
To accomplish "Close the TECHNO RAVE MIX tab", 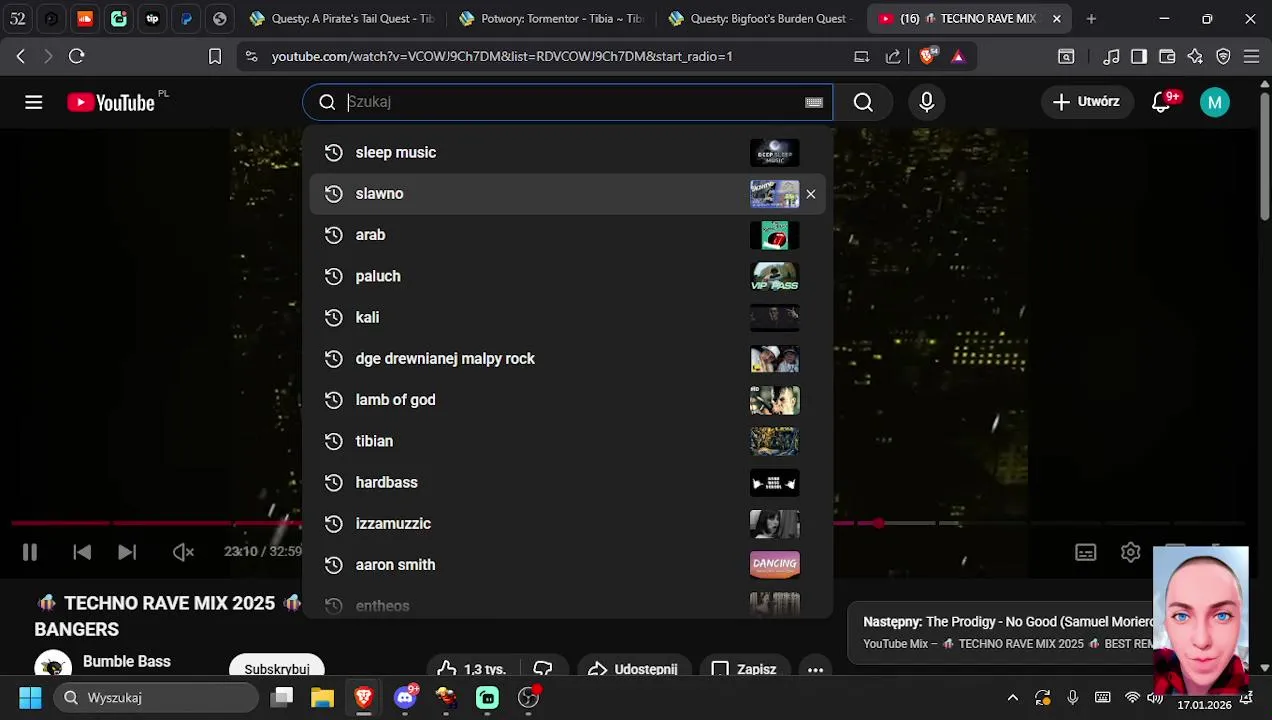I will (x=1057, y=18).
